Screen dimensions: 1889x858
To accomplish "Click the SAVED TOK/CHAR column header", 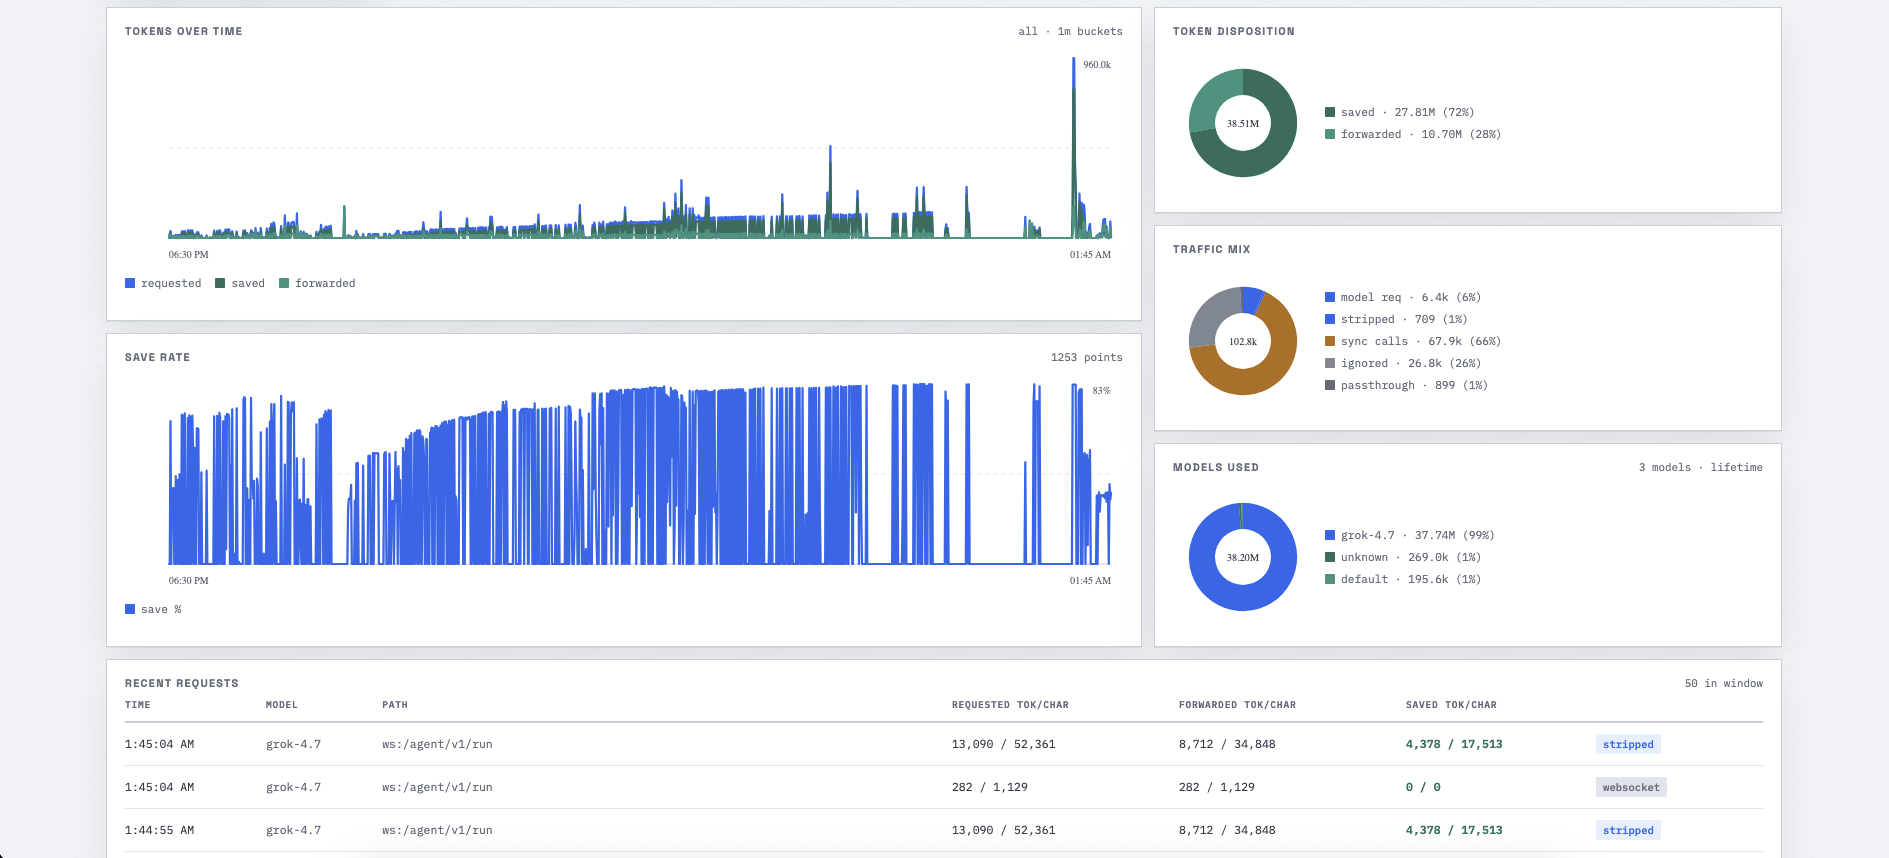I will point(1451,705).
